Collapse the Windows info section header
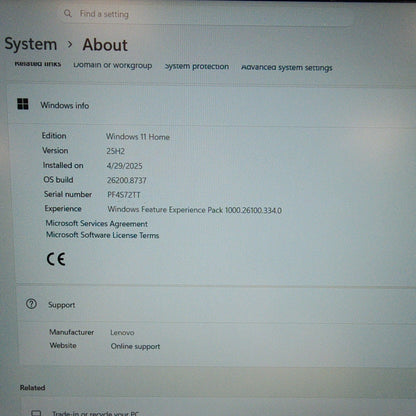Screen dimensions: 416x416 211,105
